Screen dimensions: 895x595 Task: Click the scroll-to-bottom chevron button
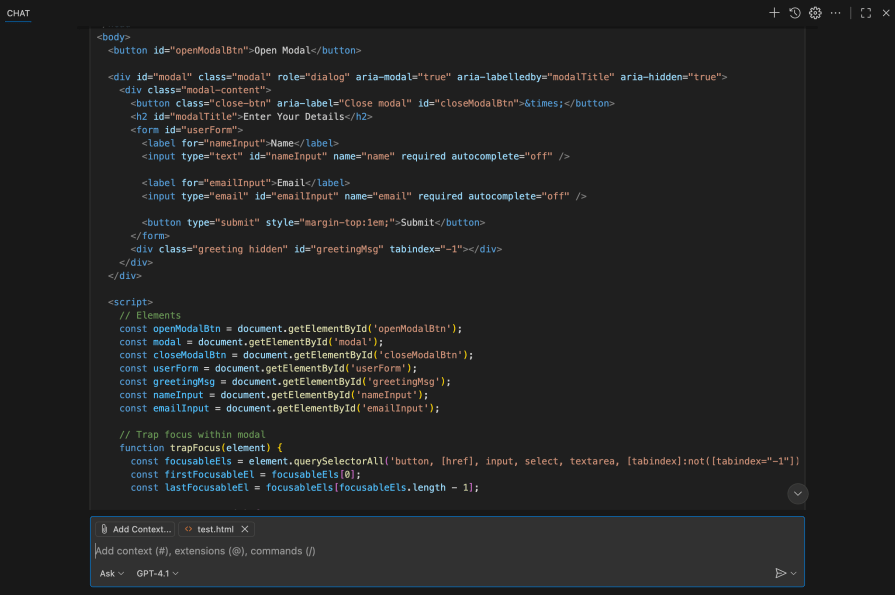click(x=797, y=493)
